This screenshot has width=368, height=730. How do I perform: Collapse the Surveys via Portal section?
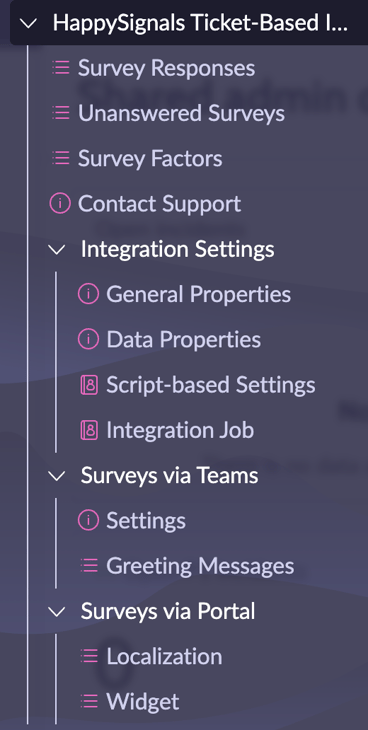coord(57,611)
